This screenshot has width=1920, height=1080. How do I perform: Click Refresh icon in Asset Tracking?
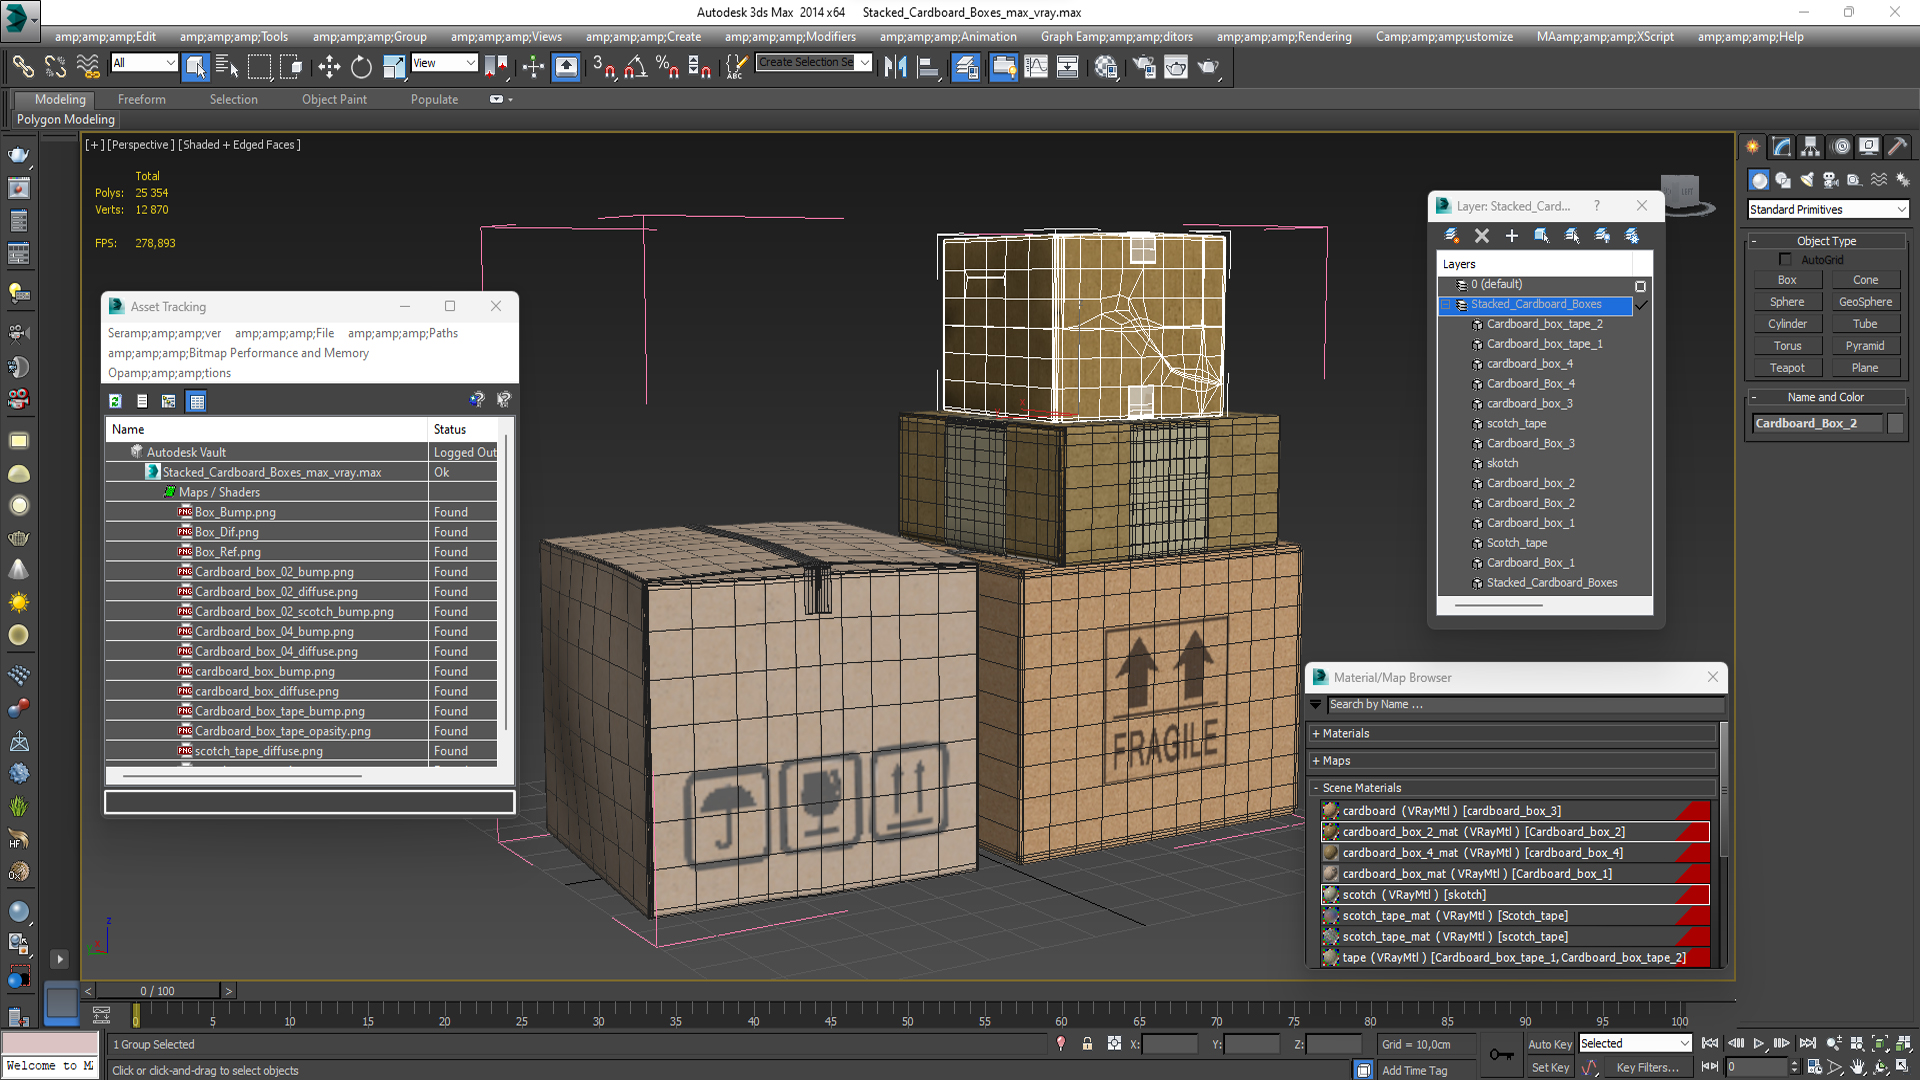116,401
